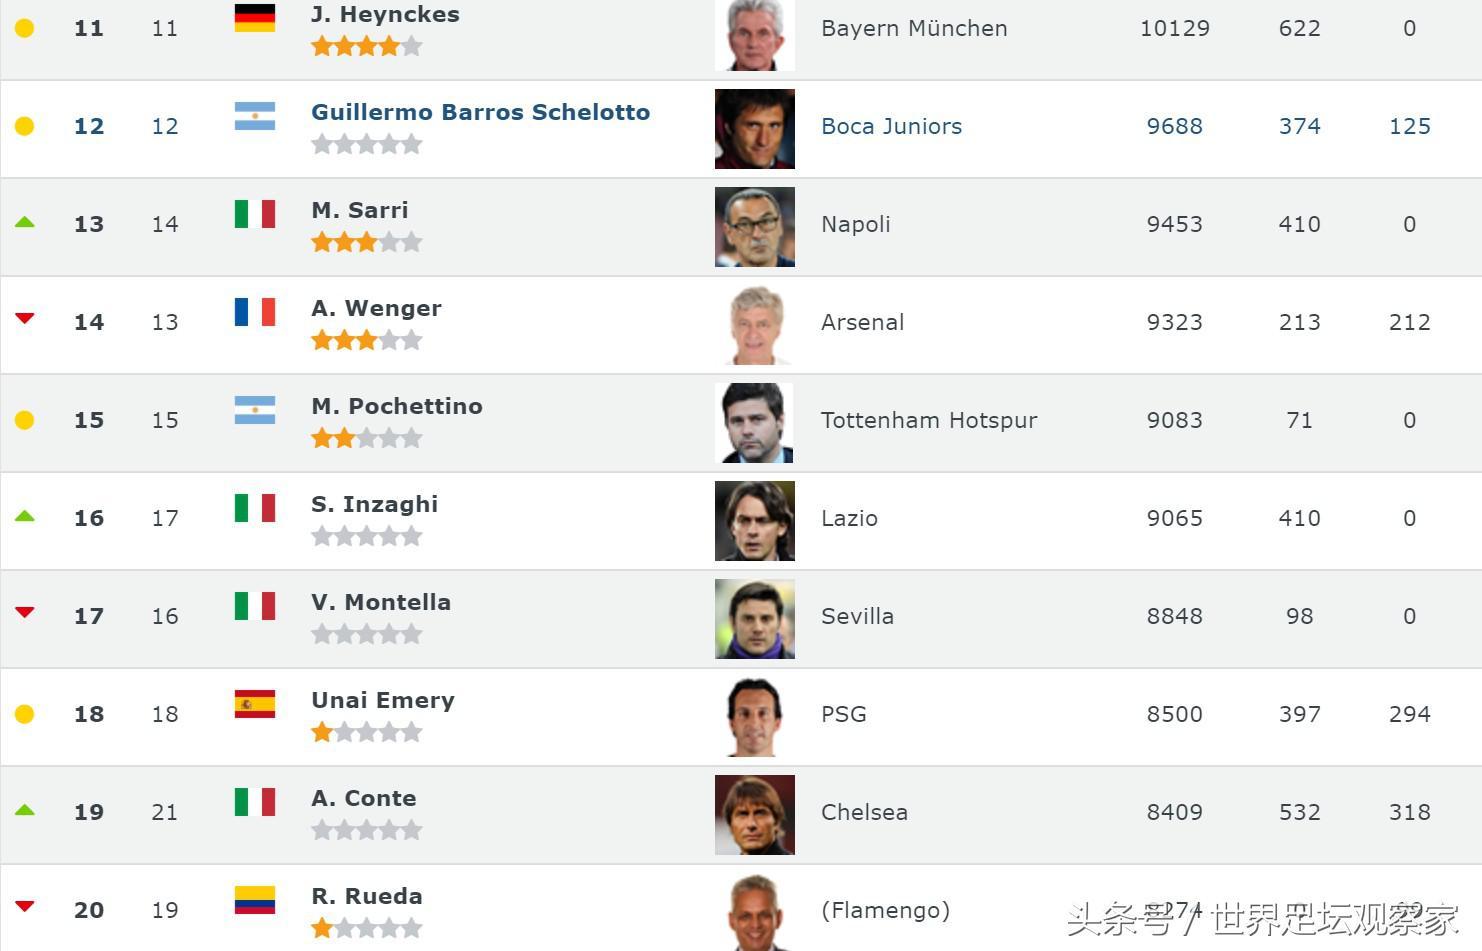Click the Colombian flag next to R. Rueda
Image resolution: width=1482 pixels, height=951 pixels.
(x=255, y=900)
